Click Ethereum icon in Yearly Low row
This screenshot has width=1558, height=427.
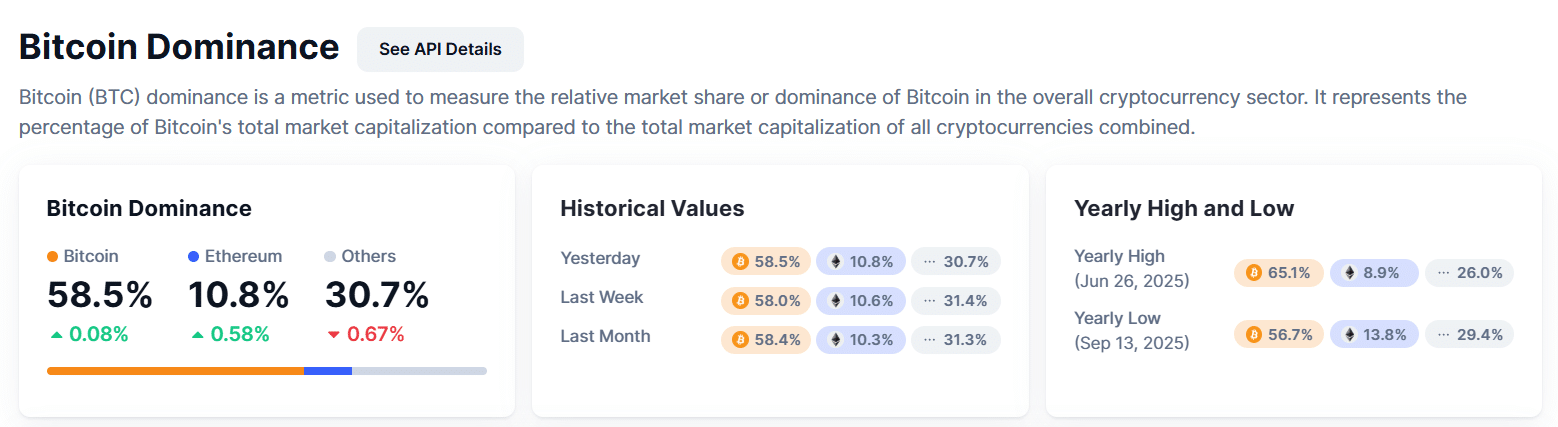[x=1350, y=335]
